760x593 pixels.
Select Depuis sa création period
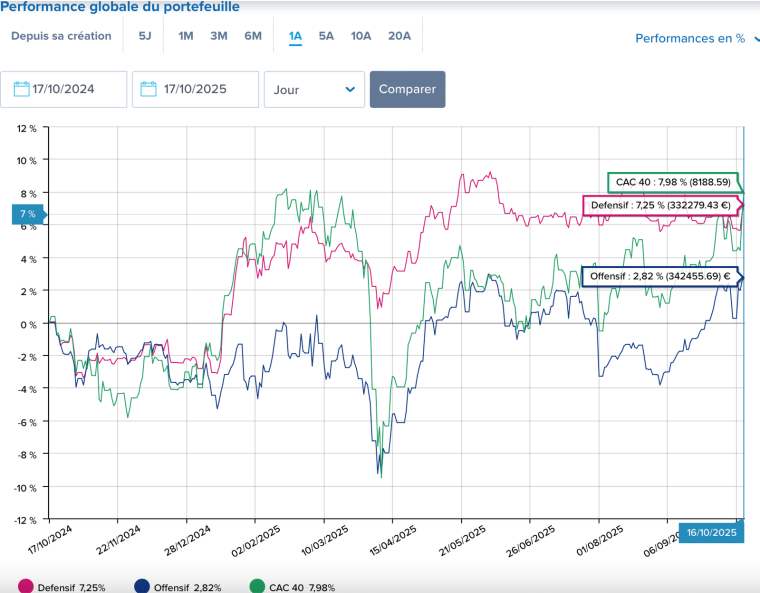(x=61, y=36)
